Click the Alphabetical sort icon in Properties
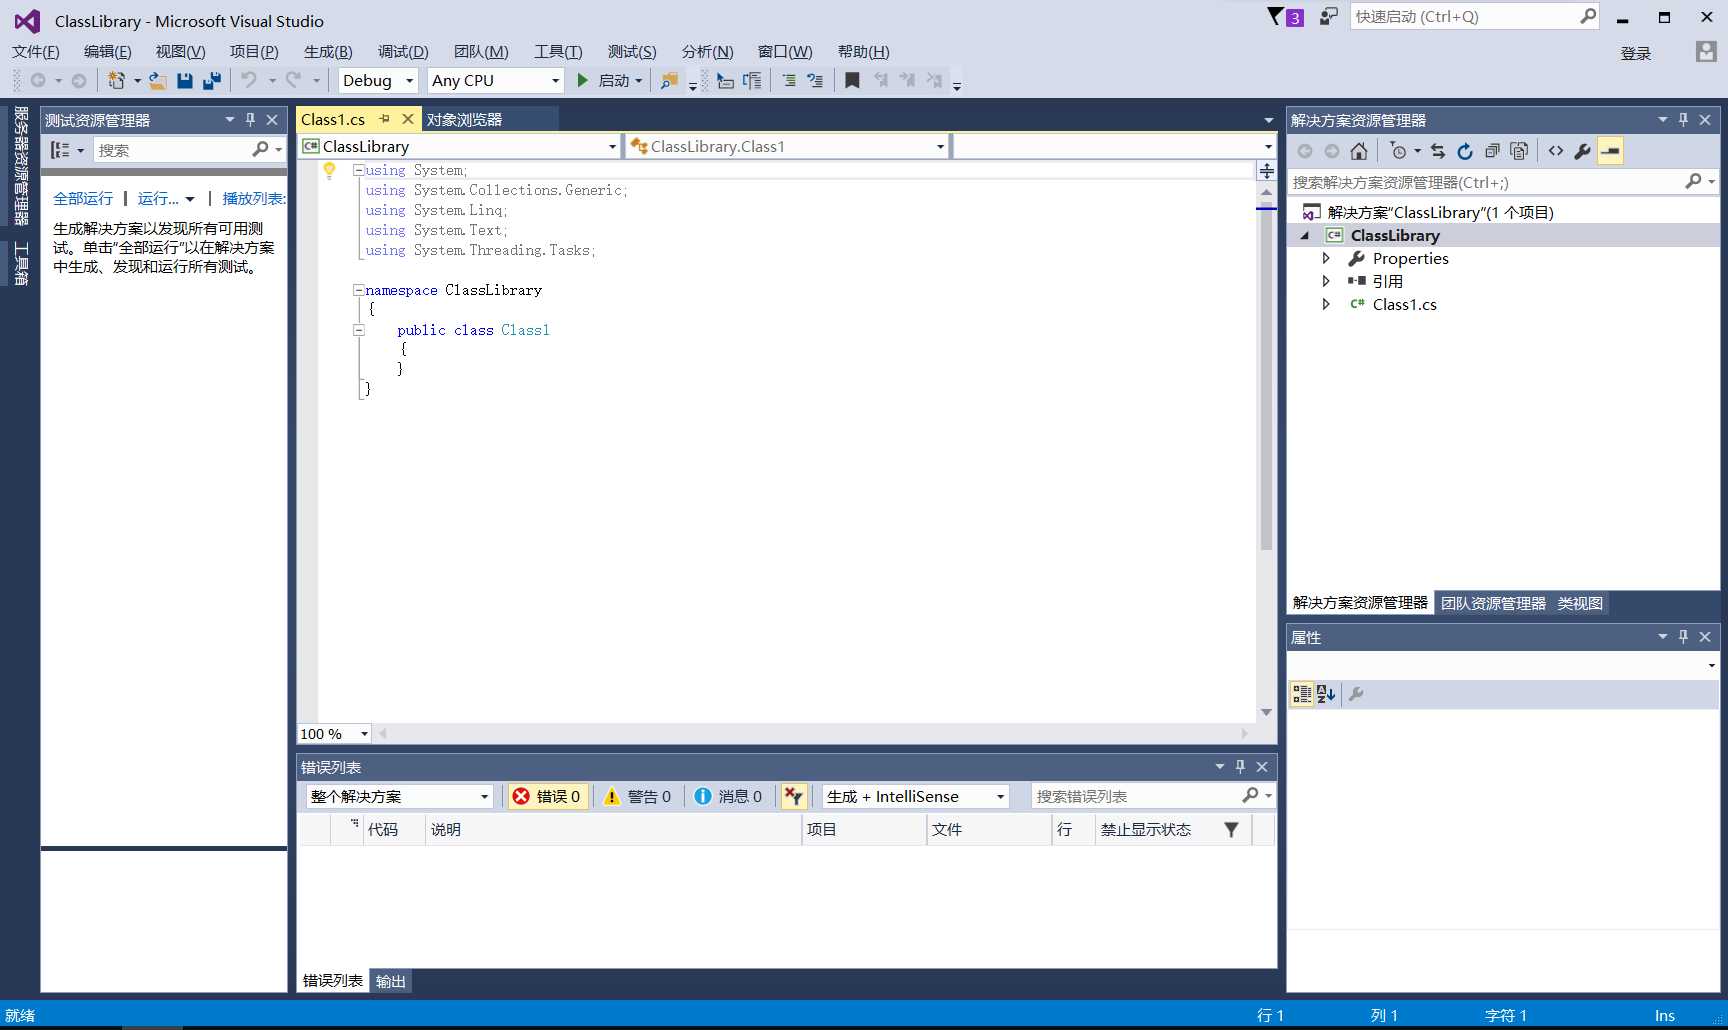 tap(1326, 694)
